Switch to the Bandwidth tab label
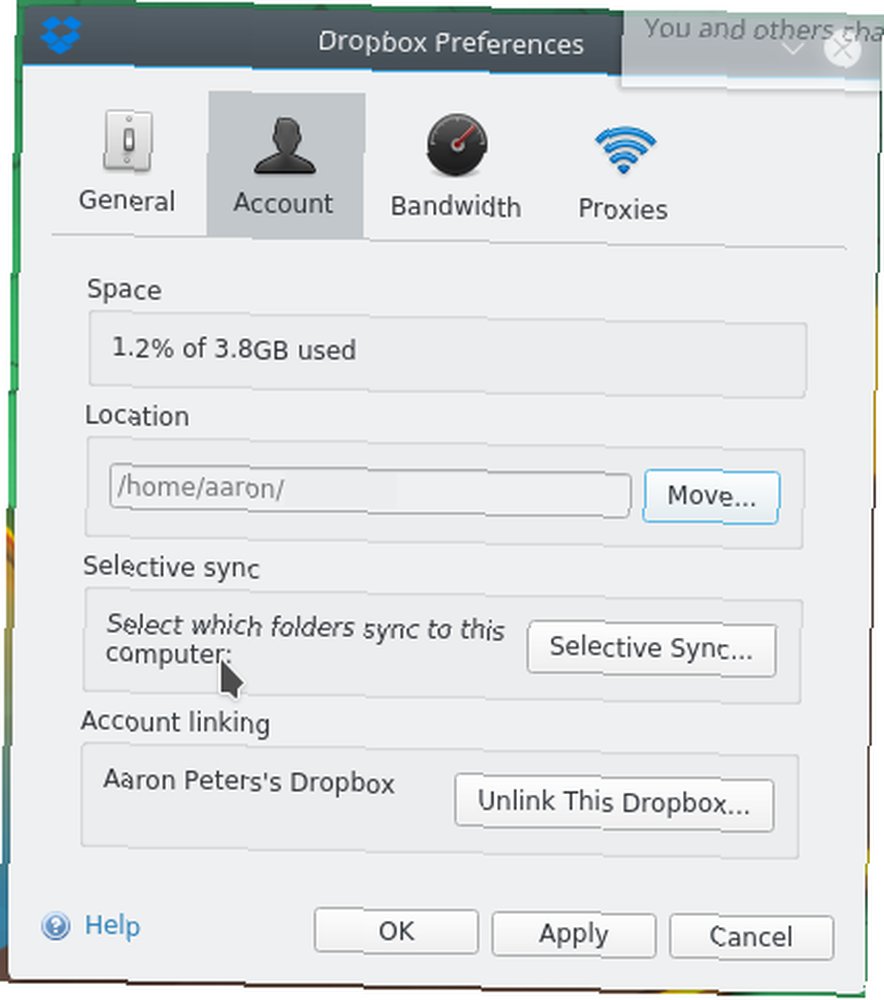 [456, 207]
